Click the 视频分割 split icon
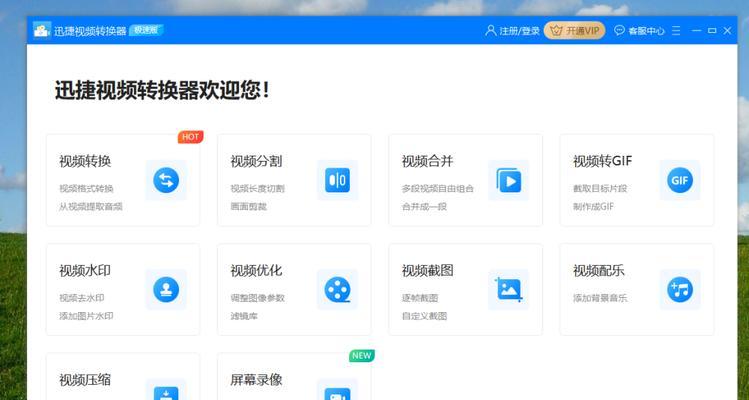 coord(337,180)
